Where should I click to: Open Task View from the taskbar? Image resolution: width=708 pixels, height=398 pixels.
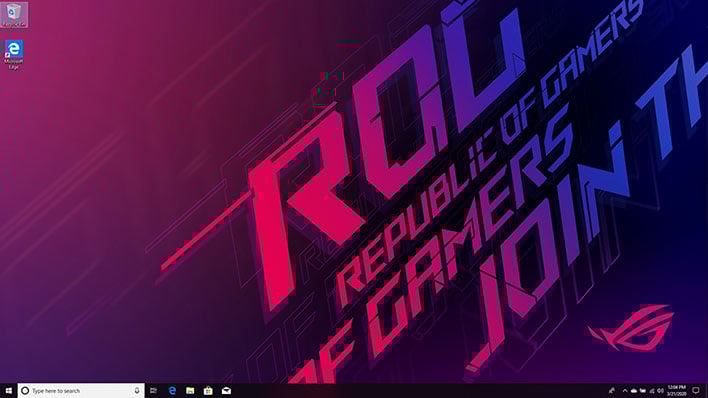pyautogui.click(x=154, y=391)
